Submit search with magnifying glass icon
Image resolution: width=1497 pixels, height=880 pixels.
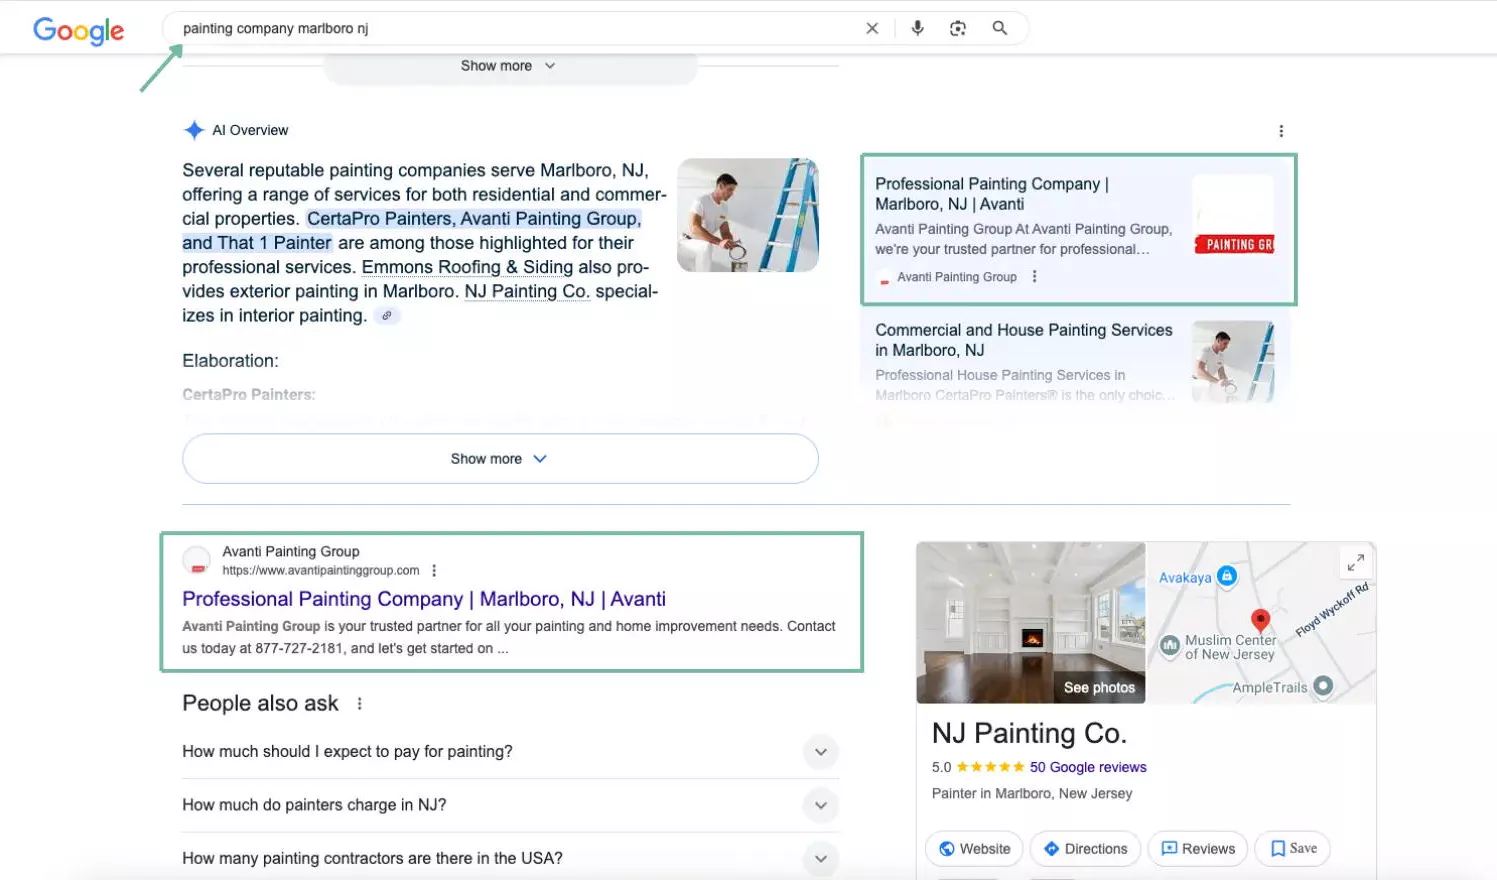click(1000, 29)
